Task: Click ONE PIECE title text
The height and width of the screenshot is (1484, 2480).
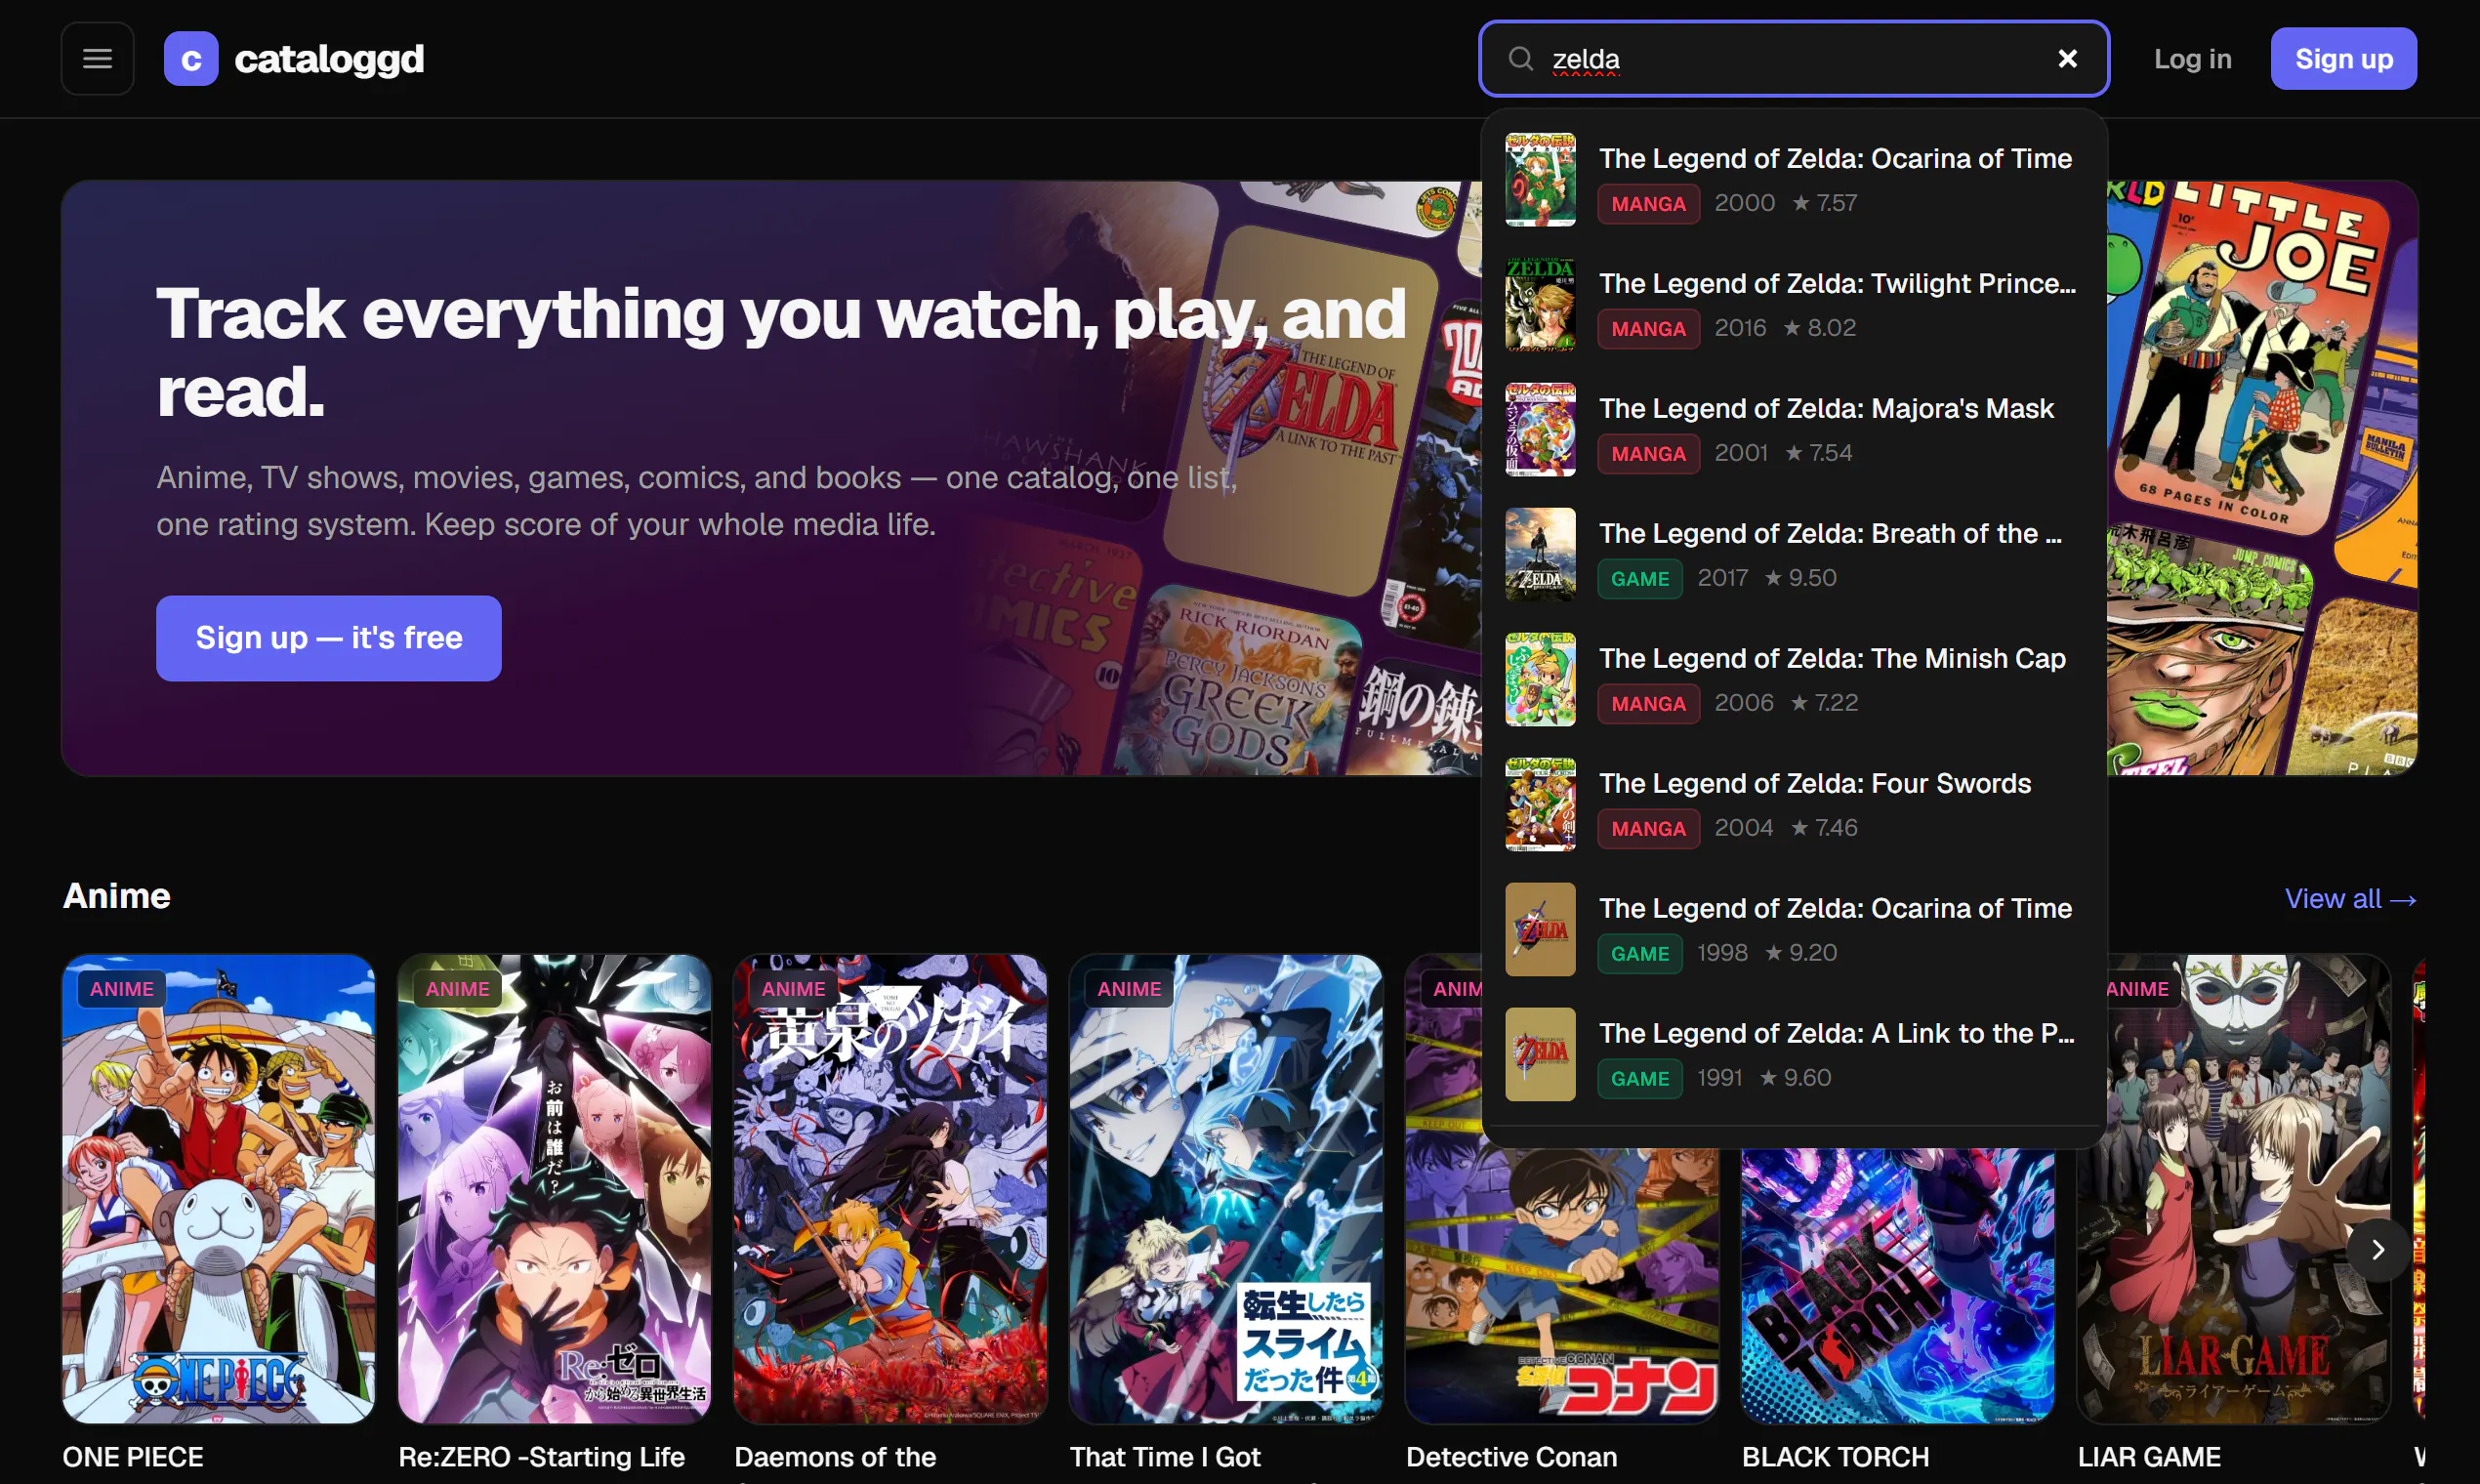Action: (133, 1457)
